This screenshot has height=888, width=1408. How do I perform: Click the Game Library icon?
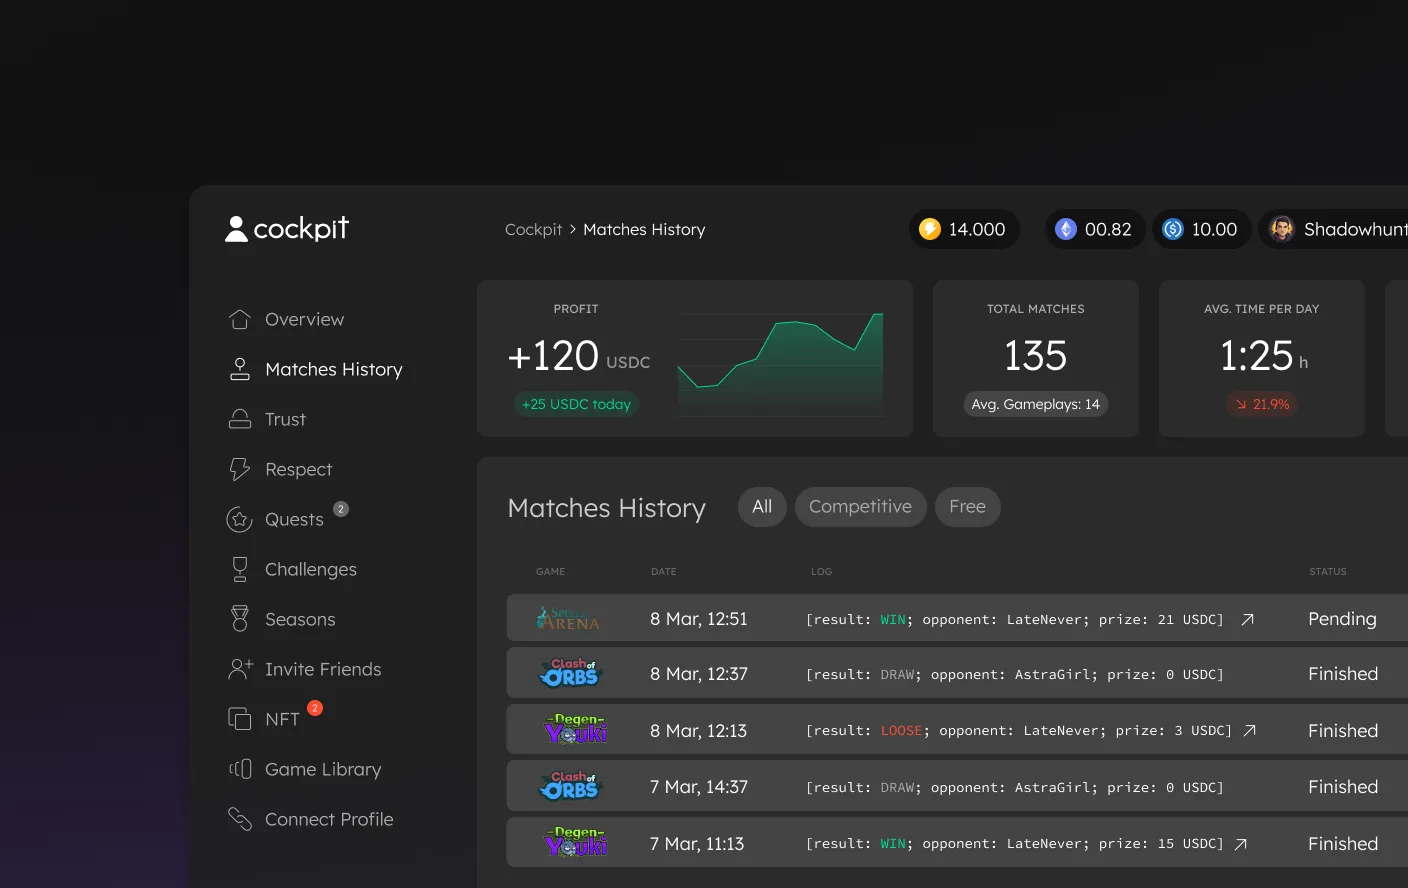(240, 769)
